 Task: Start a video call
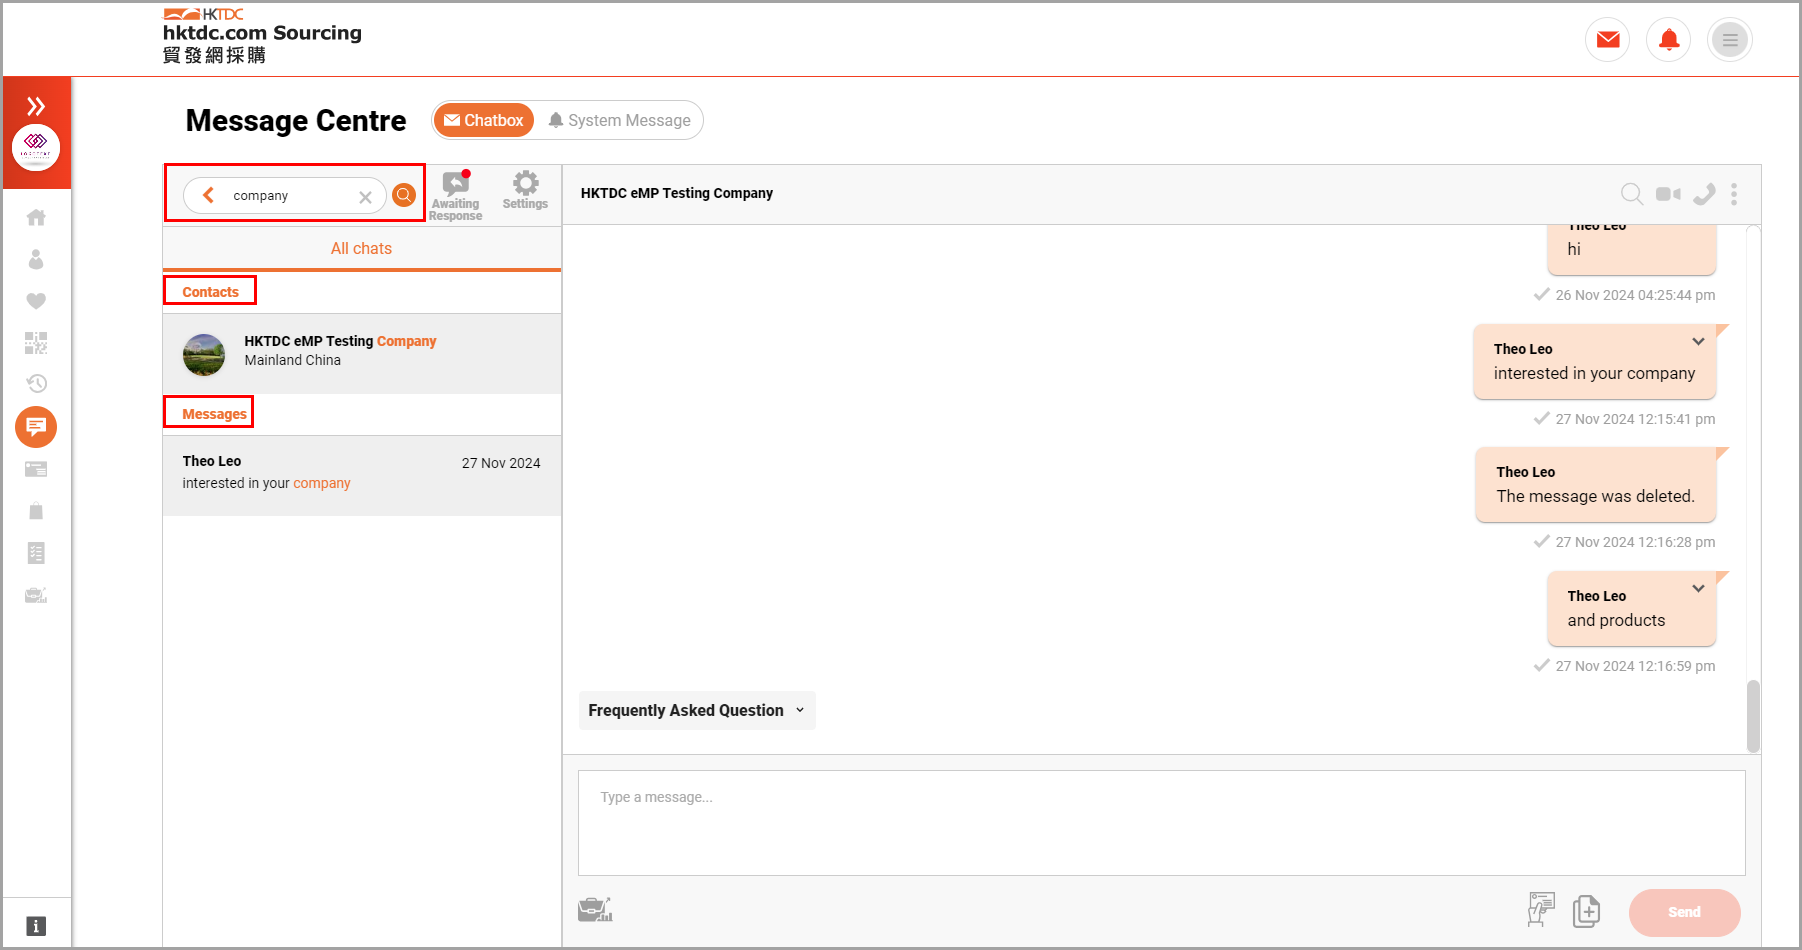pyautogui.click(x=1668, y=194)
